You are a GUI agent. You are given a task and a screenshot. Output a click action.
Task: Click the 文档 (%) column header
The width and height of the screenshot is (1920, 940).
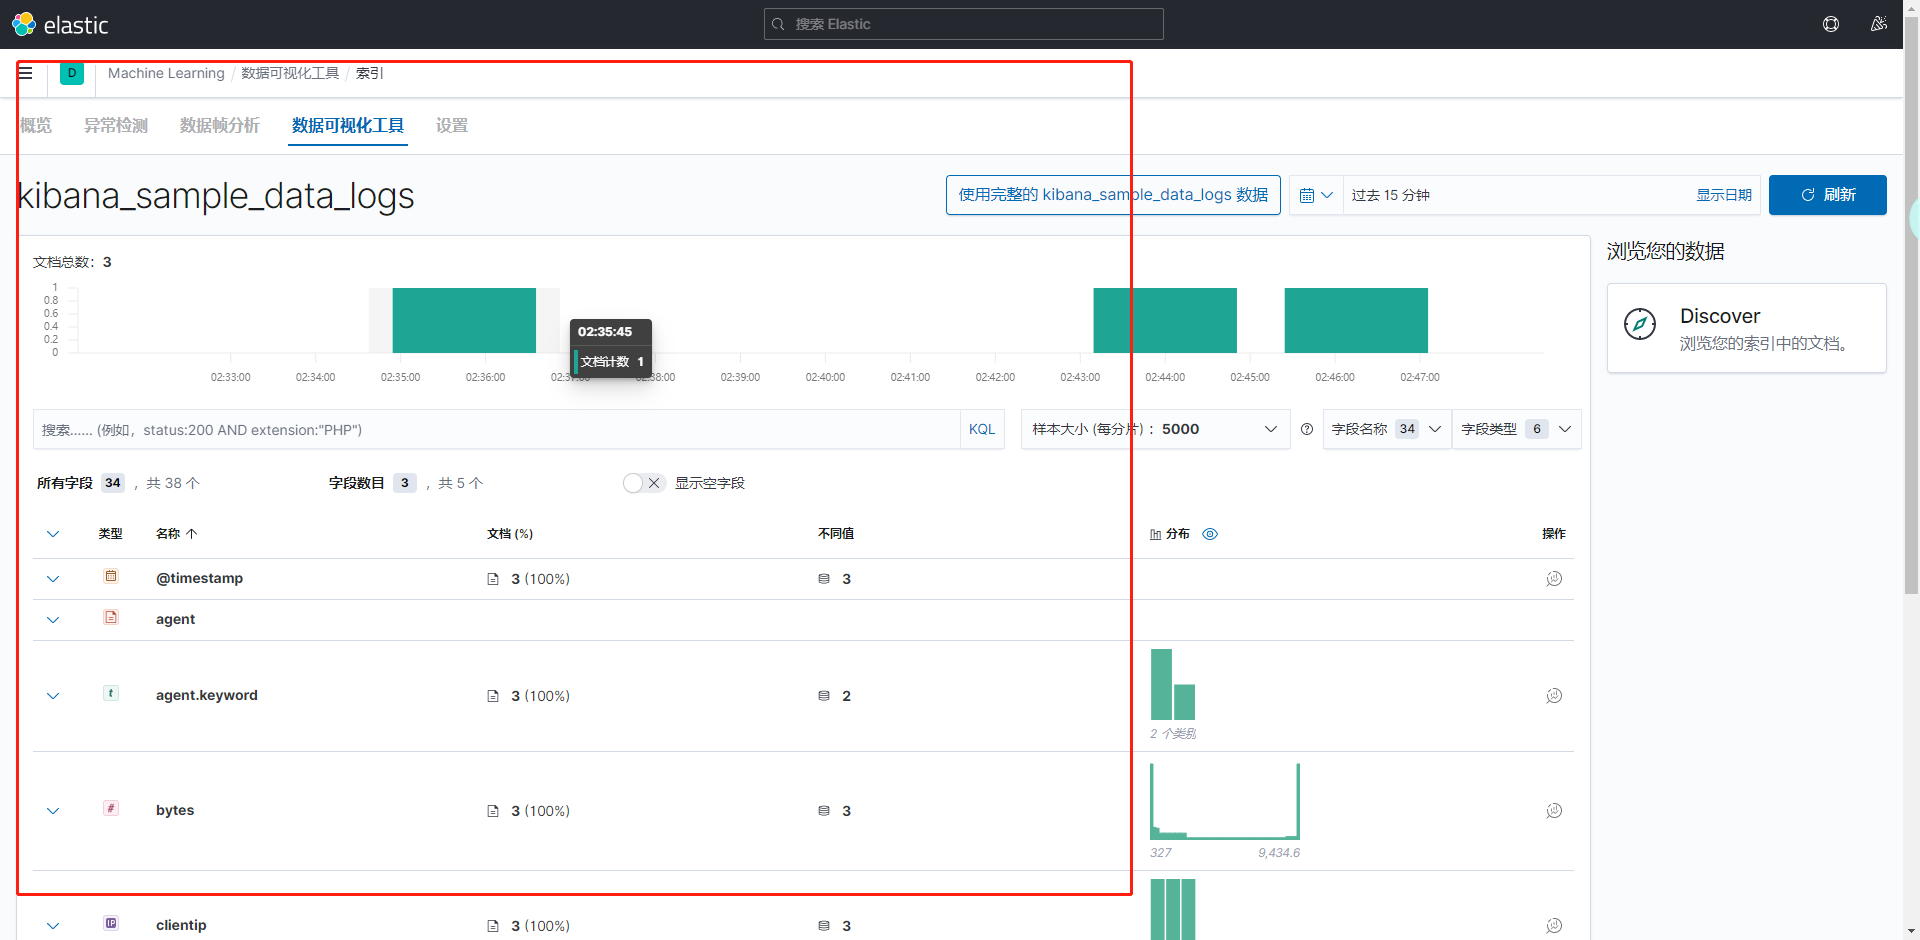pyautogui.click(x=510, y=534)
